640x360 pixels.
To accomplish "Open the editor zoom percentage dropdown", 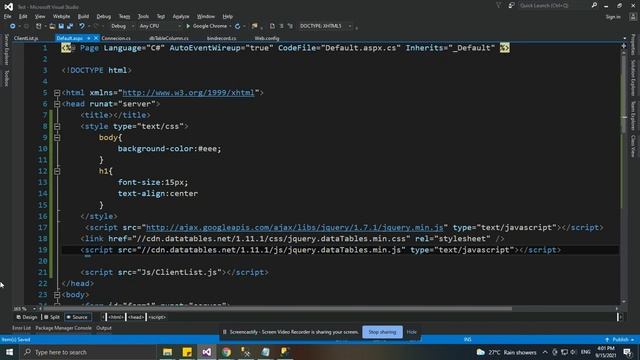I will (x=34, y=309).
